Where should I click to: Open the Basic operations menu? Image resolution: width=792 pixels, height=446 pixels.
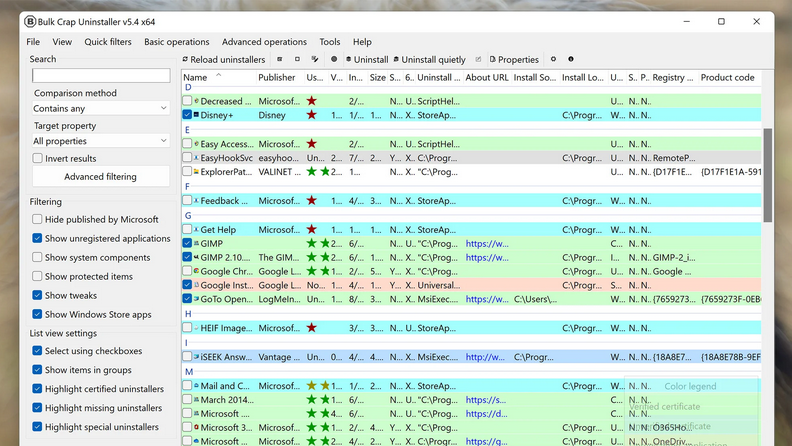(176, 42)
